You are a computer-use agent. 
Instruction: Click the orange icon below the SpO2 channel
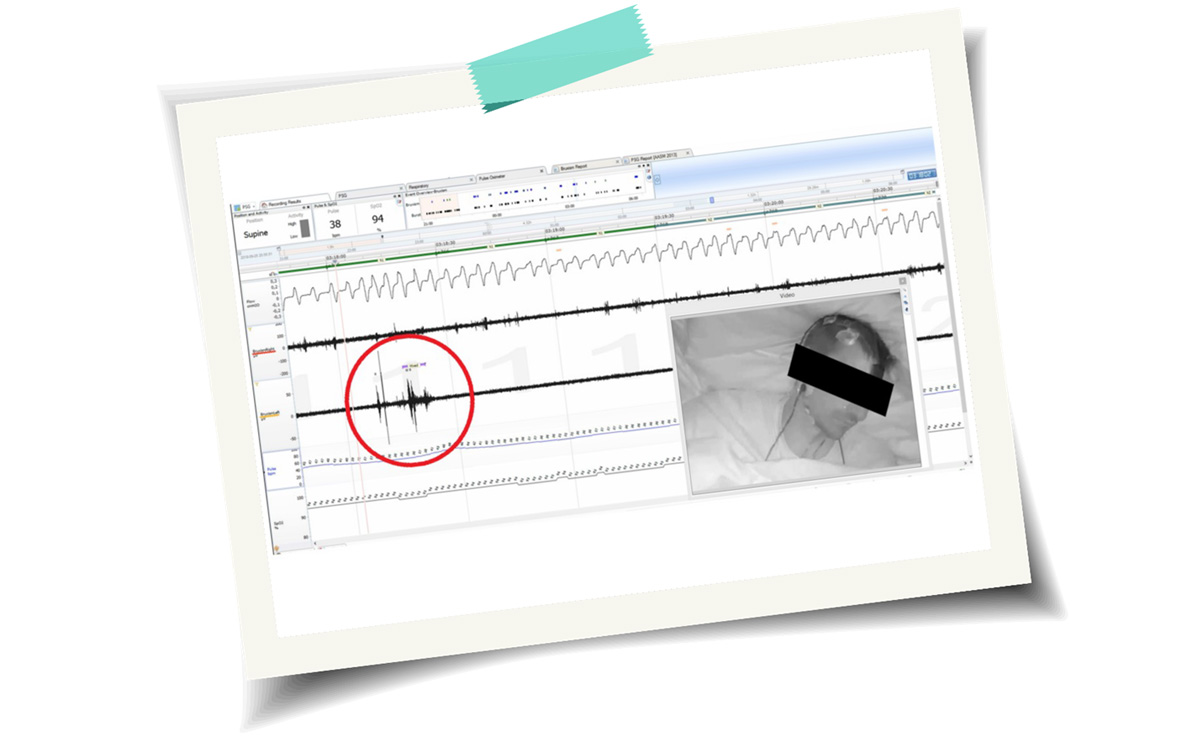pyautogui.click(x=276, y=547)
